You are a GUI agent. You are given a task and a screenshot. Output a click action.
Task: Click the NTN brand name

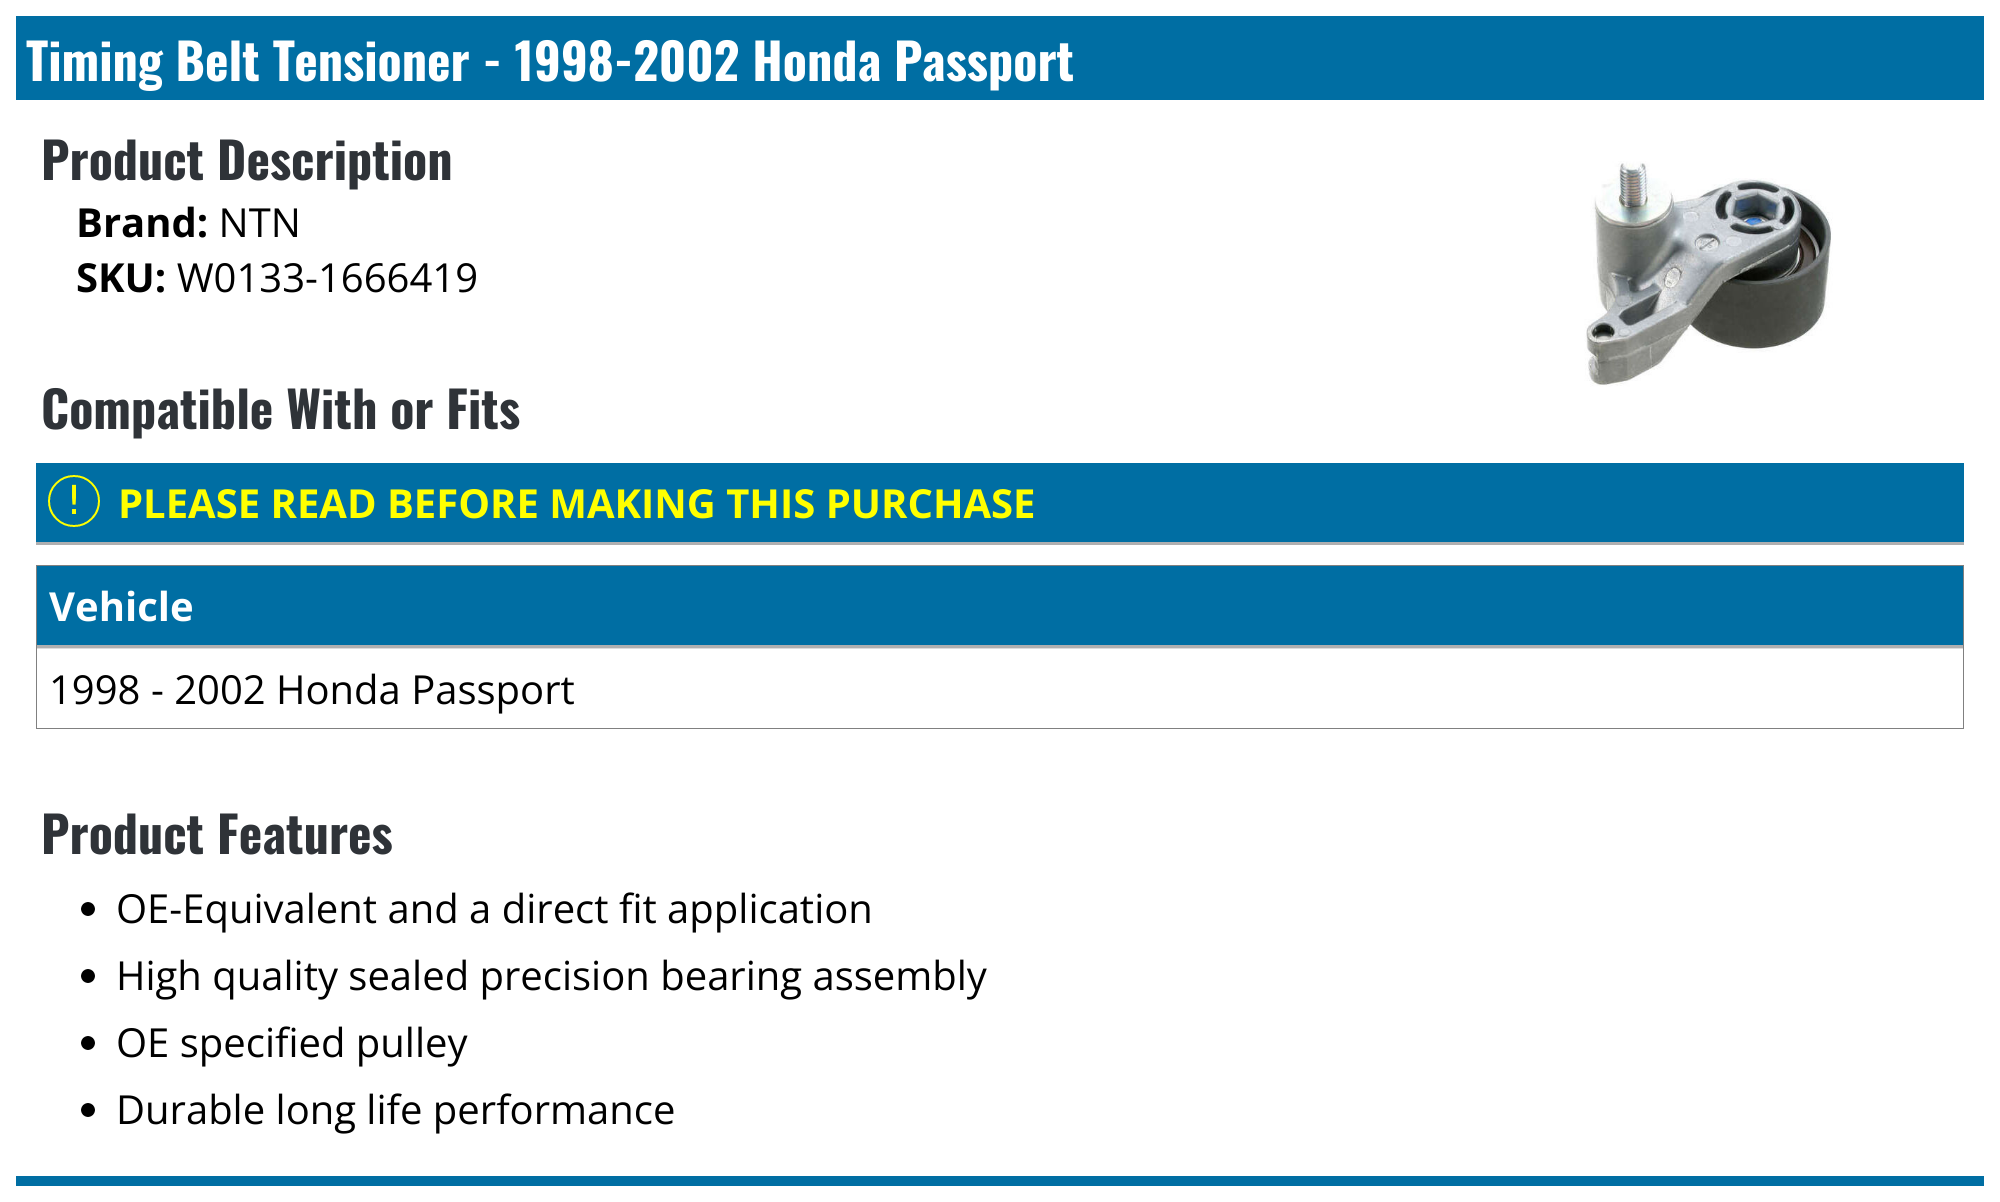(x=259, y=223)
